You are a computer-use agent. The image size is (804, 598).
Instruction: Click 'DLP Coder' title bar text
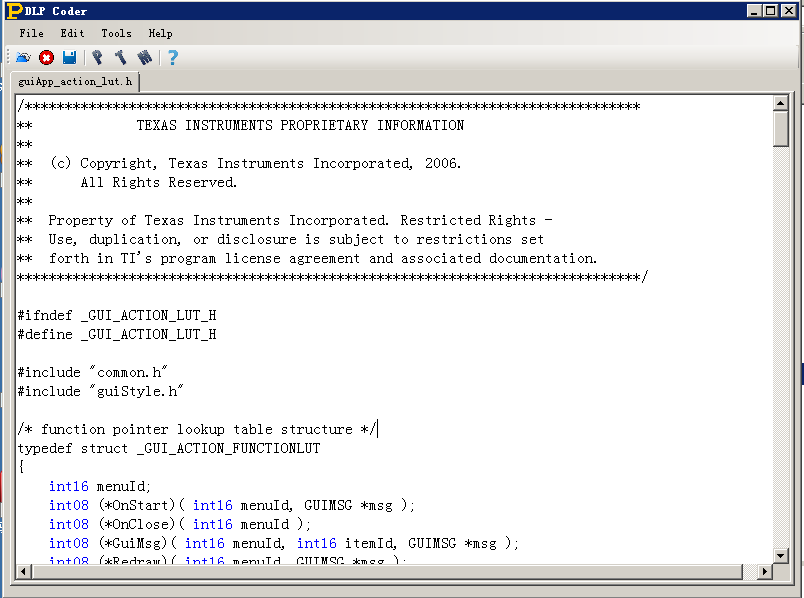click(56, 11)
